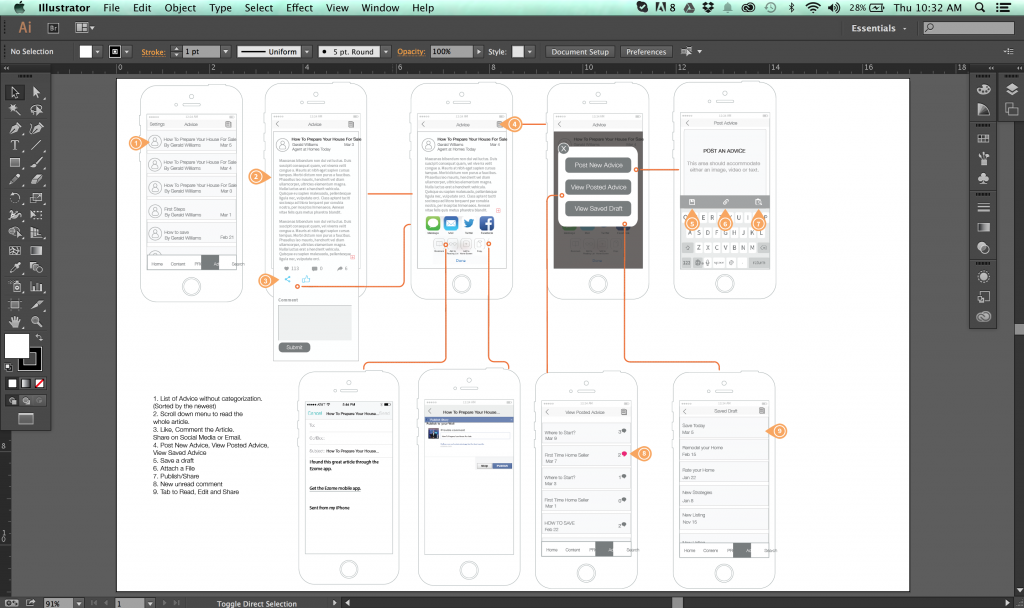This screenshot has height=608, width=1024.
Task: Select the Type tool
Action: click(15, 145)
